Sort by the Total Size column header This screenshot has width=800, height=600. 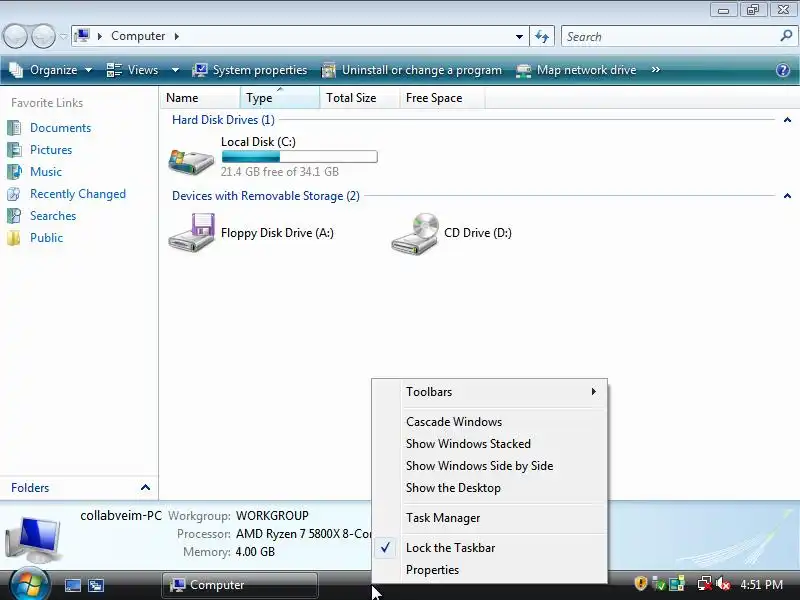[x=360, y=97]
